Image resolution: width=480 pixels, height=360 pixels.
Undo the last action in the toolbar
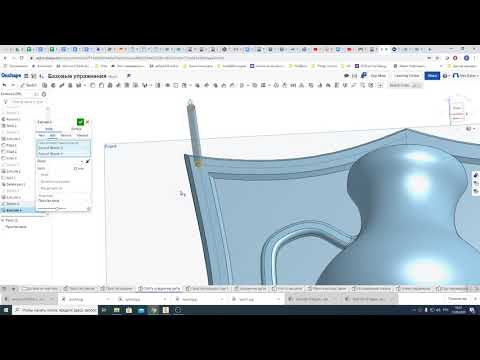point(5,85)
